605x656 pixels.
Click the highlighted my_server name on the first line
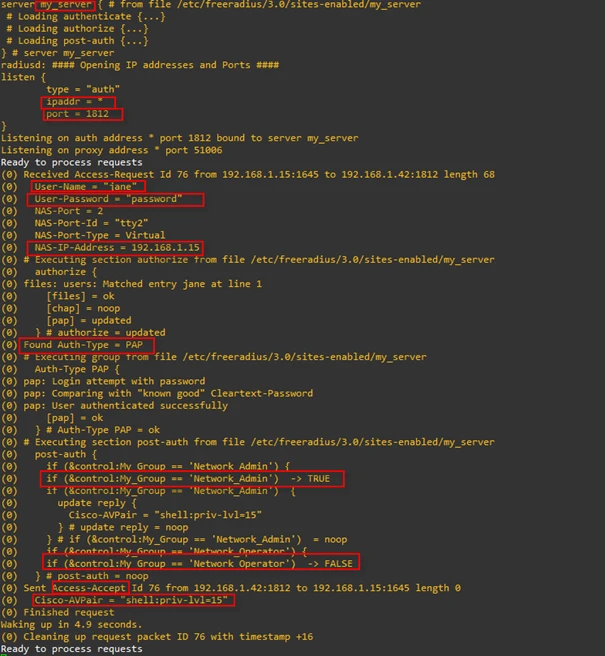tap(65, 6)
